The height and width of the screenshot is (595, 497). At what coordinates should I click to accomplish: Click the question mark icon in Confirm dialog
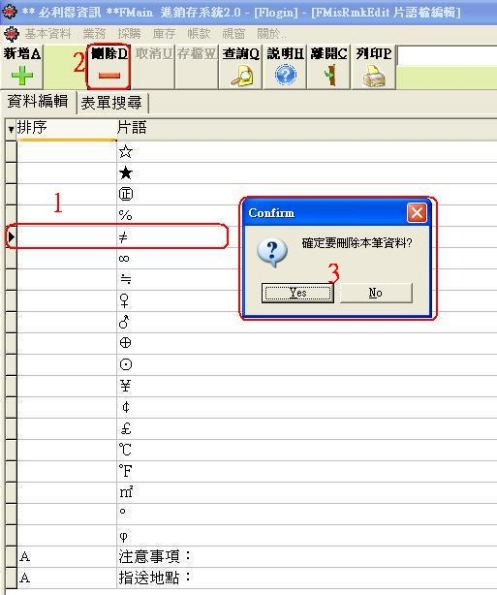pos(272,252)
